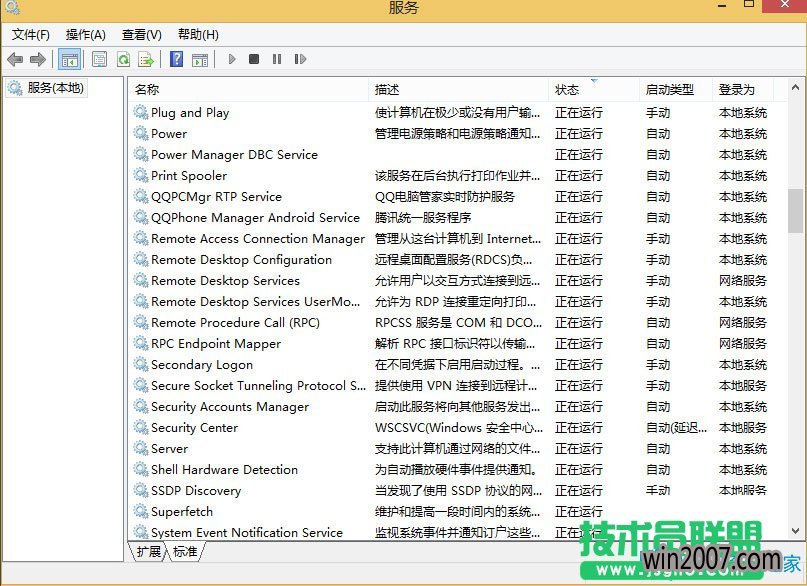Click 网络服务 login of RPC Endpoint Mapper

pos(743,344)
